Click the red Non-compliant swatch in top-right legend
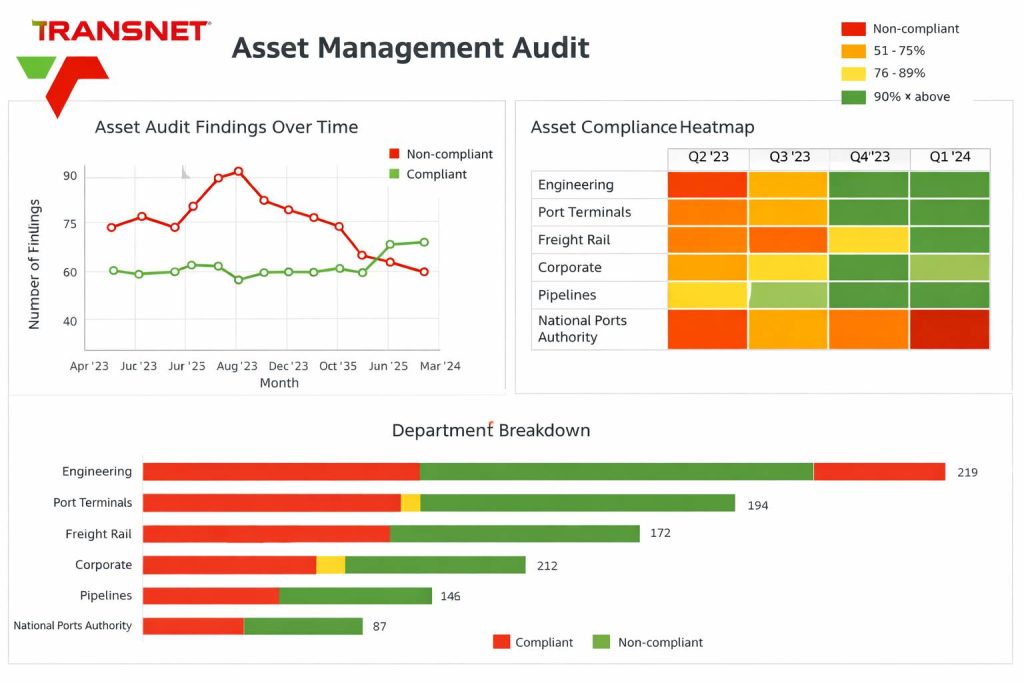Viewport: 1024px width, 683px height. tap(853, 29)
